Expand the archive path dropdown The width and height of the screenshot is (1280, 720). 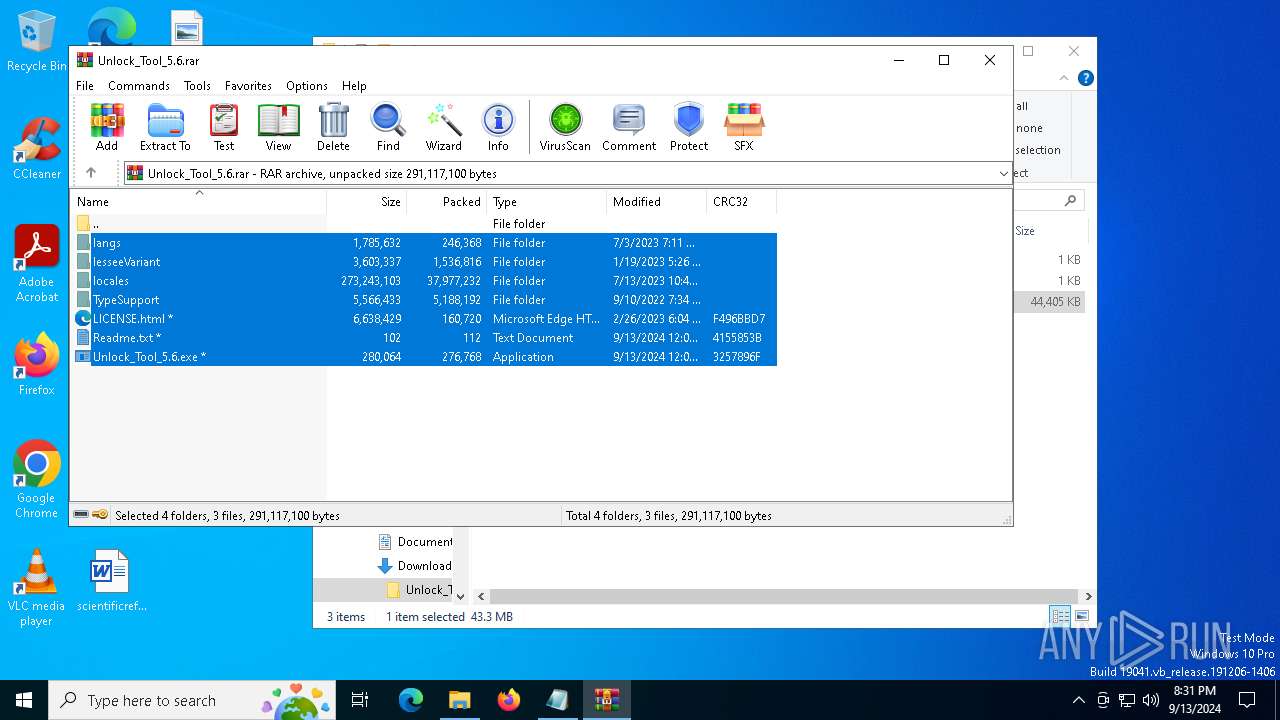coord(1003,174)
